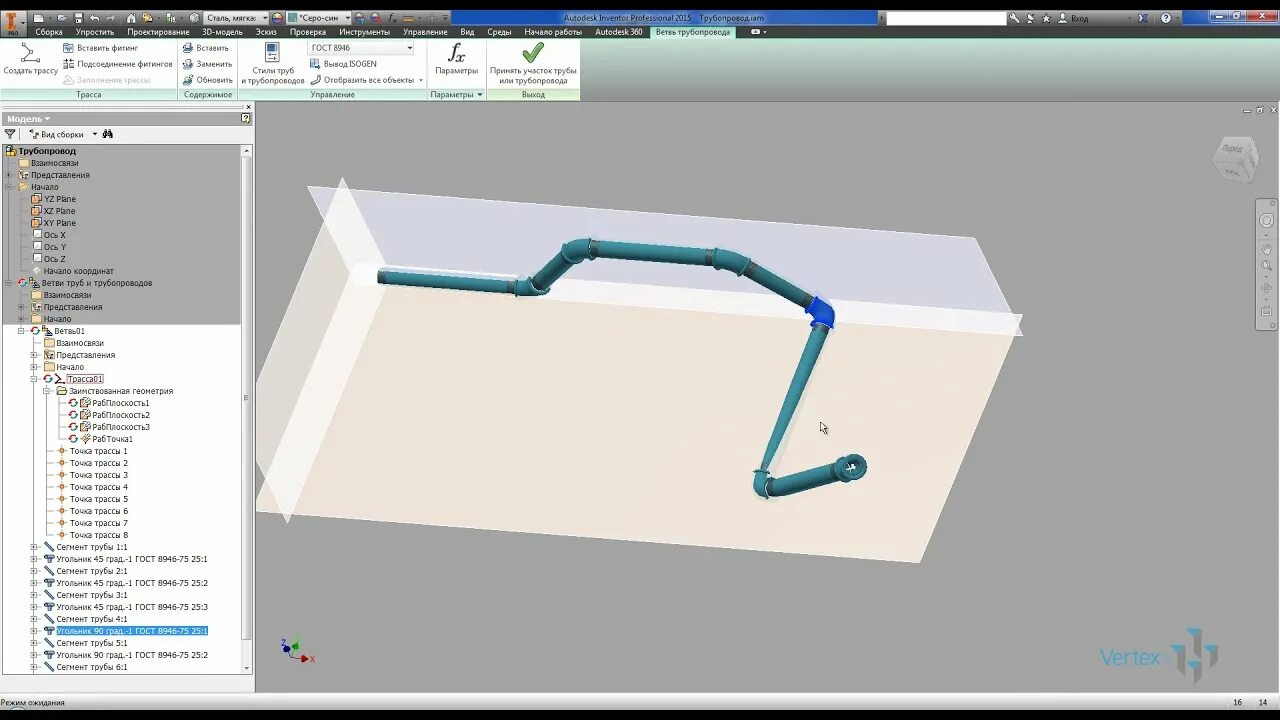This screenshot has height=720, width=1280.
Task: Click Вывод ISOGEN command
Action: coord(343,64)
